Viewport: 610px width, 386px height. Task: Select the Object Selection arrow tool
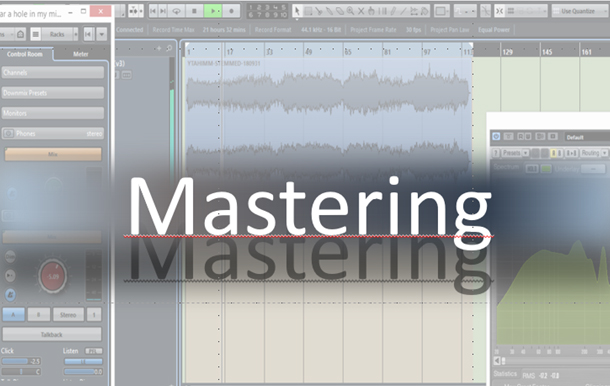297,11
